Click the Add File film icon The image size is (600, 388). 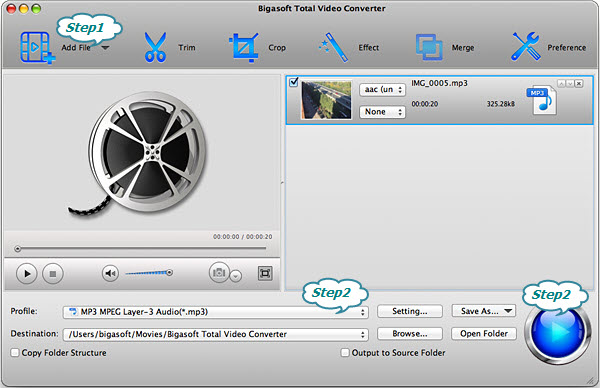[37, 47]
